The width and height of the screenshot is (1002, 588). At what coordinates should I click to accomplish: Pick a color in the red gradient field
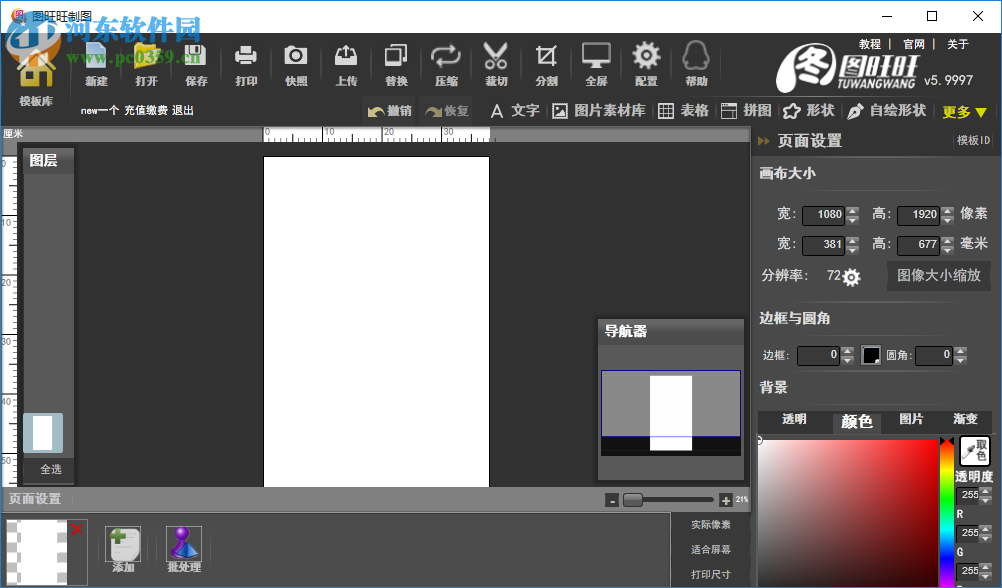(x=848, y=513)
